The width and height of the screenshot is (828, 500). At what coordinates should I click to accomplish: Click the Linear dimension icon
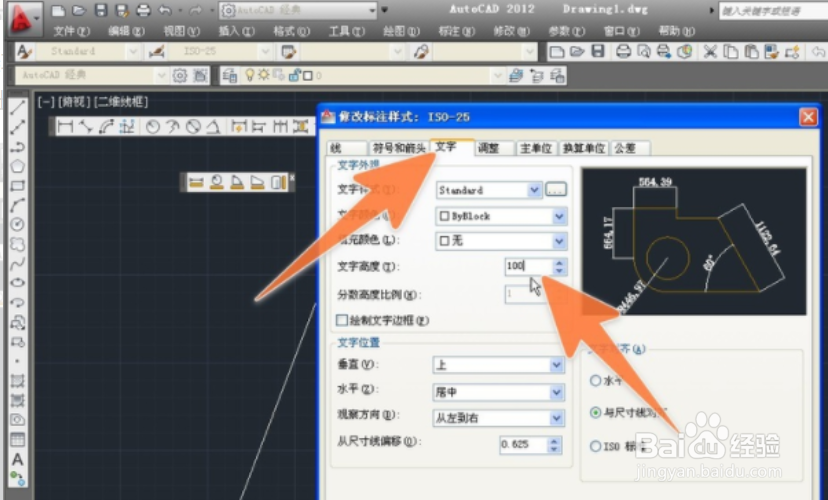pyautogui.click(x=65, y=126)
